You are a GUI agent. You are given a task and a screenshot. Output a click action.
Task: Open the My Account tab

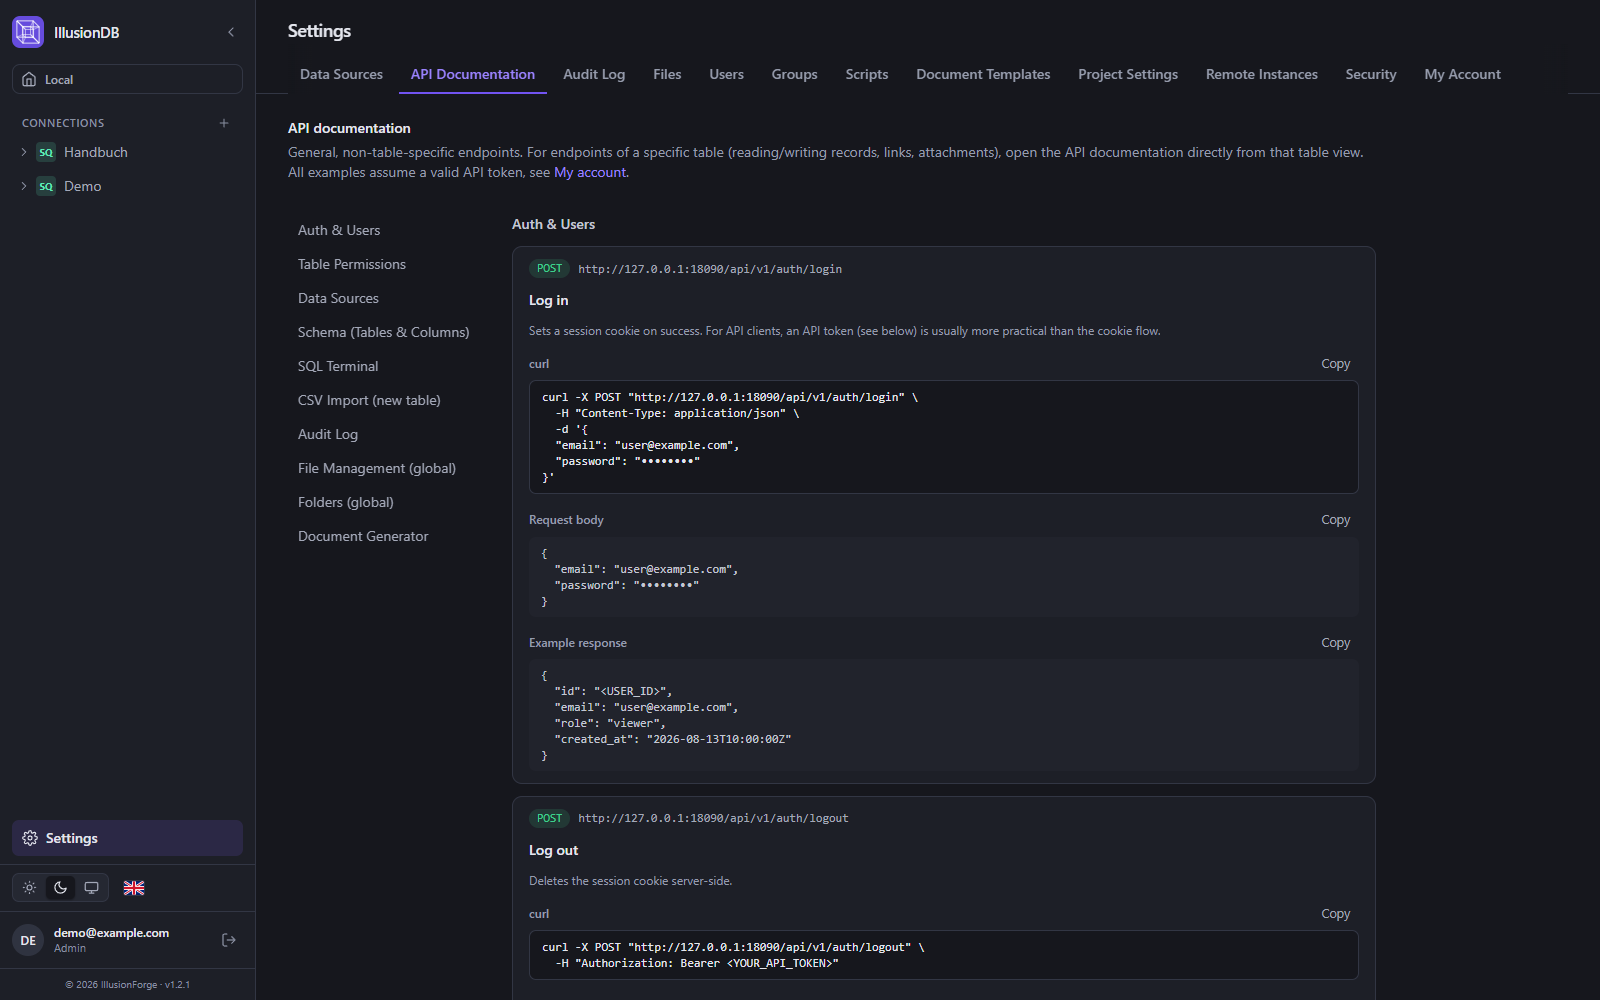[x=1462, y=74]
